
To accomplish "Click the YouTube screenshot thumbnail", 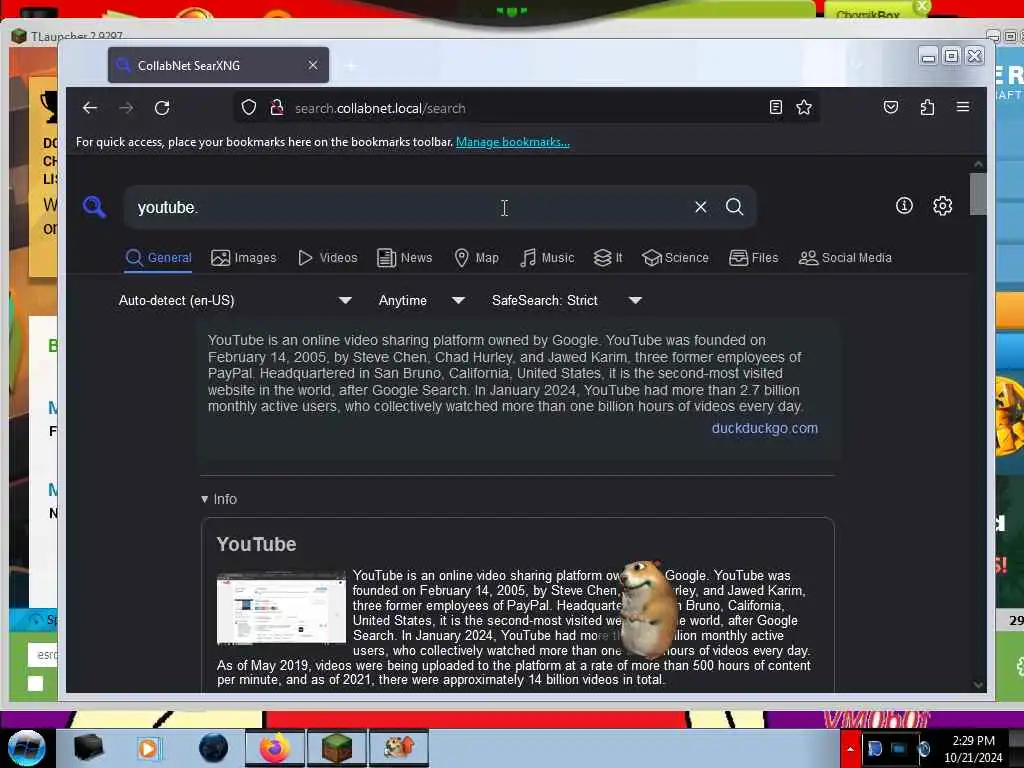I will 281,608.
